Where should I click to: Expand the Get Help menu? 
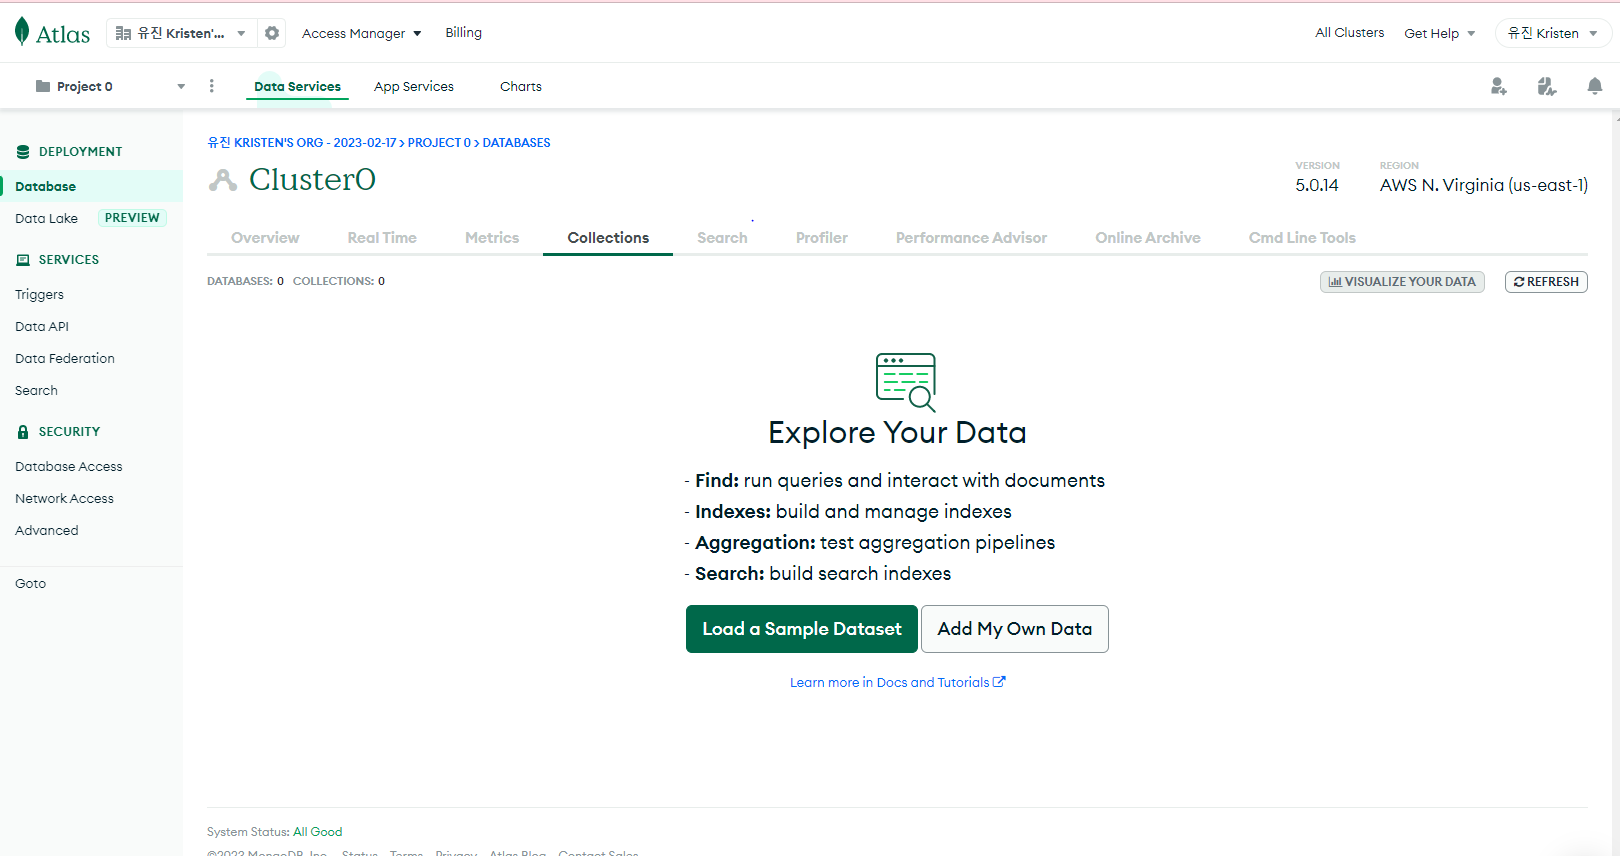[x=1440, y=33]
